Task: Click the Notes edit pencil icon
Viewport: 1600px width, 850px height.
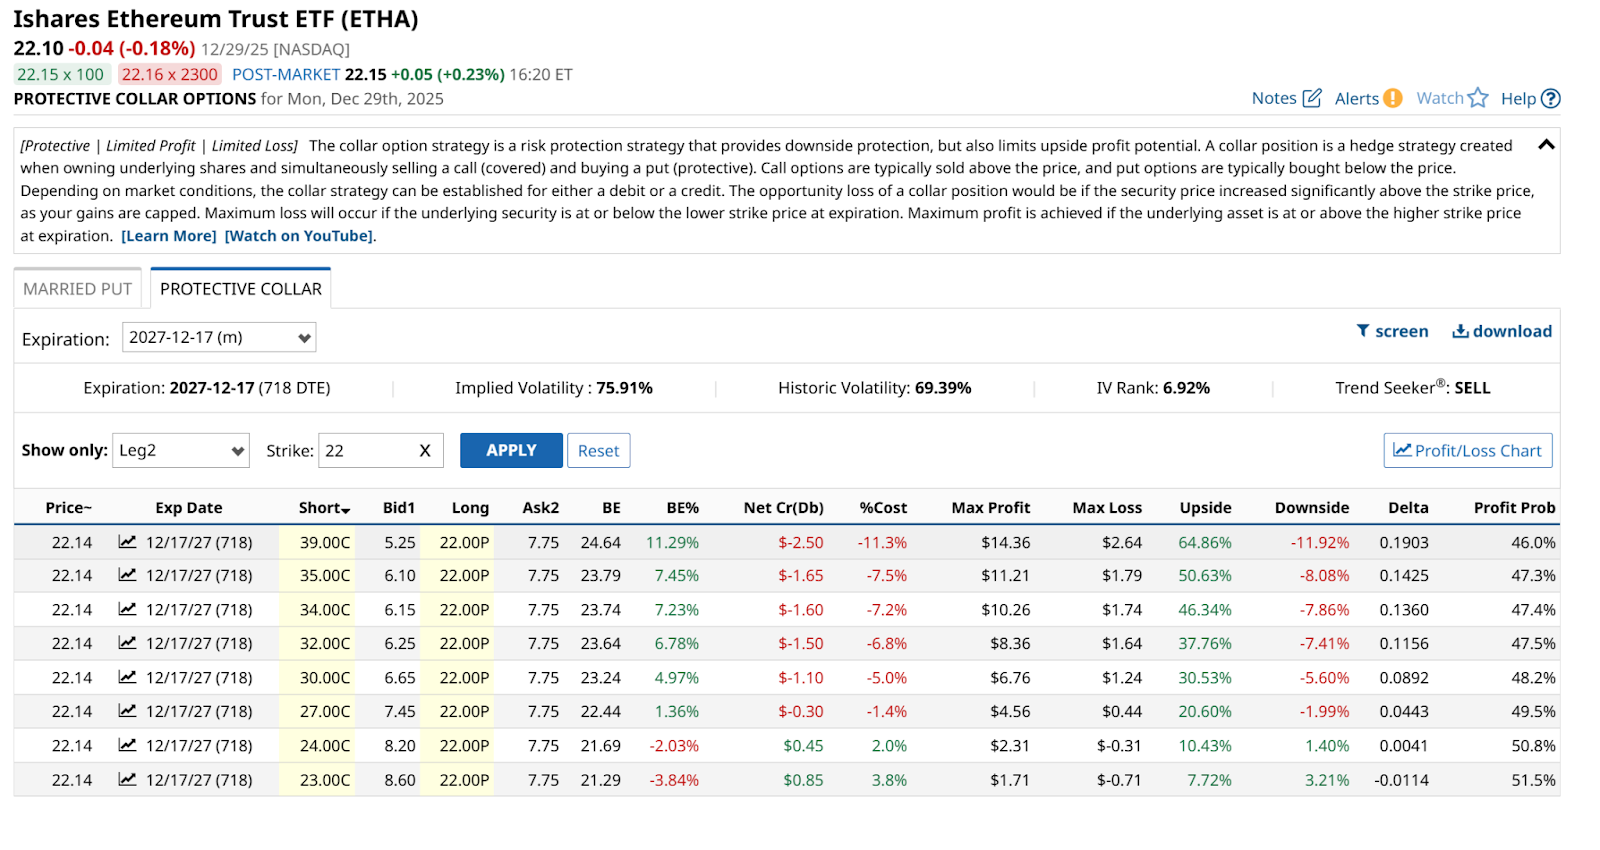Action: [1312, 98]
